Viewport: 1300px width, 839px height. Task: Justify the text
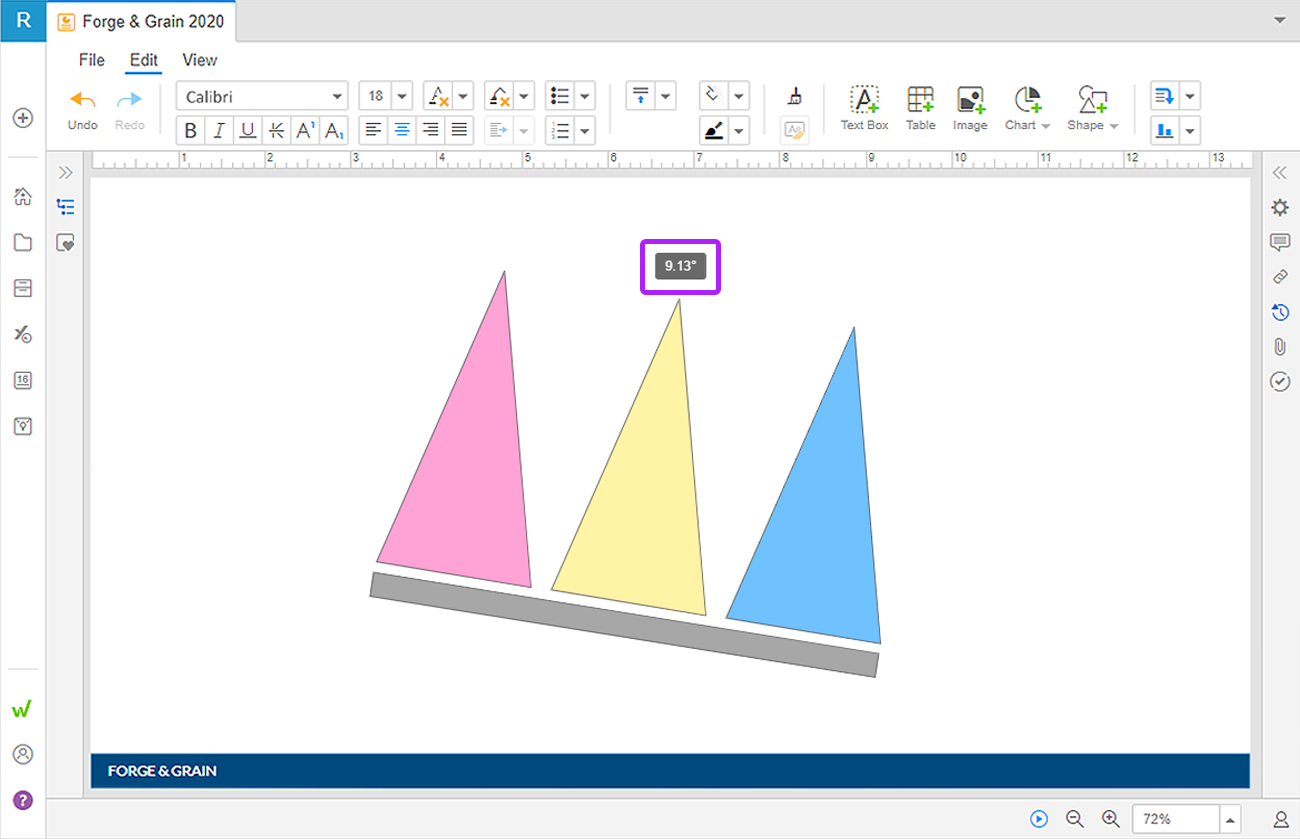coord(459,130)
